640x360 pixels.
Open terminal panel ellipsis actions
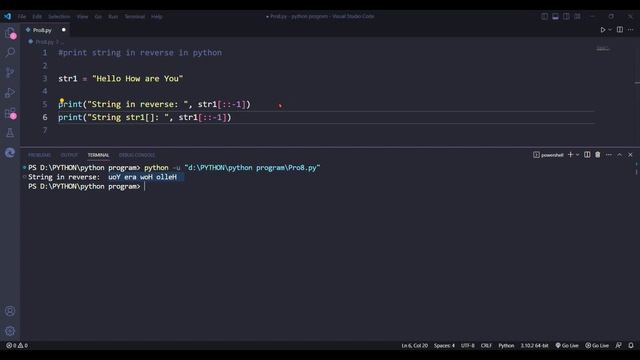click(x=609, y=155)
